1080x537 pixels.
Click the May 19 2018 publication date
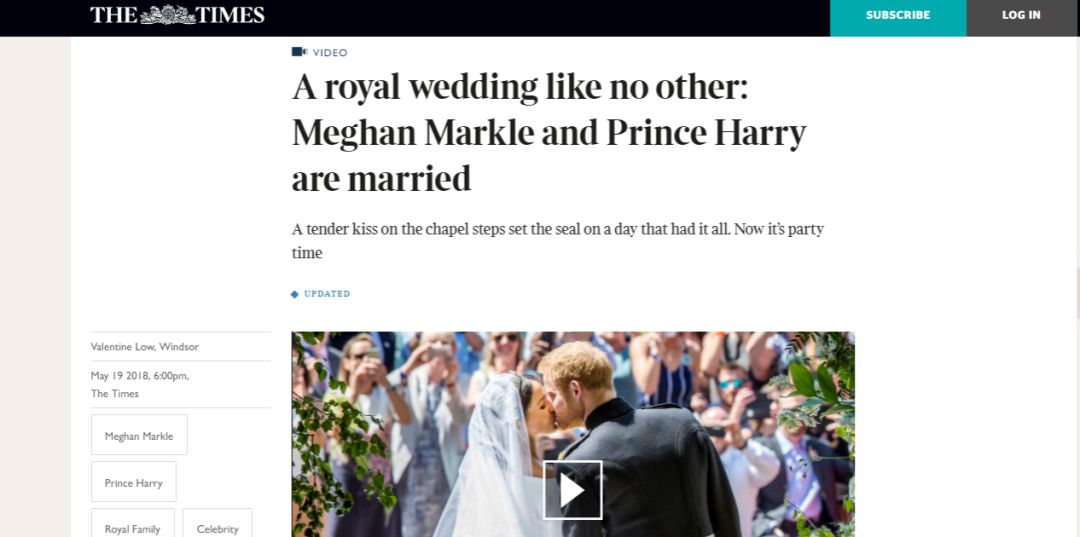140,376
